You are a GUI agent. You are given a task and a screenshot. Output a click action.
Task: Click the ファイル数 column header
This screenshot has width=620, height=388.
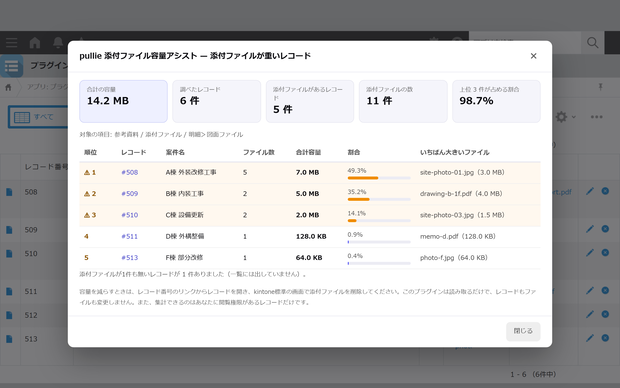[x=259, y=152]
